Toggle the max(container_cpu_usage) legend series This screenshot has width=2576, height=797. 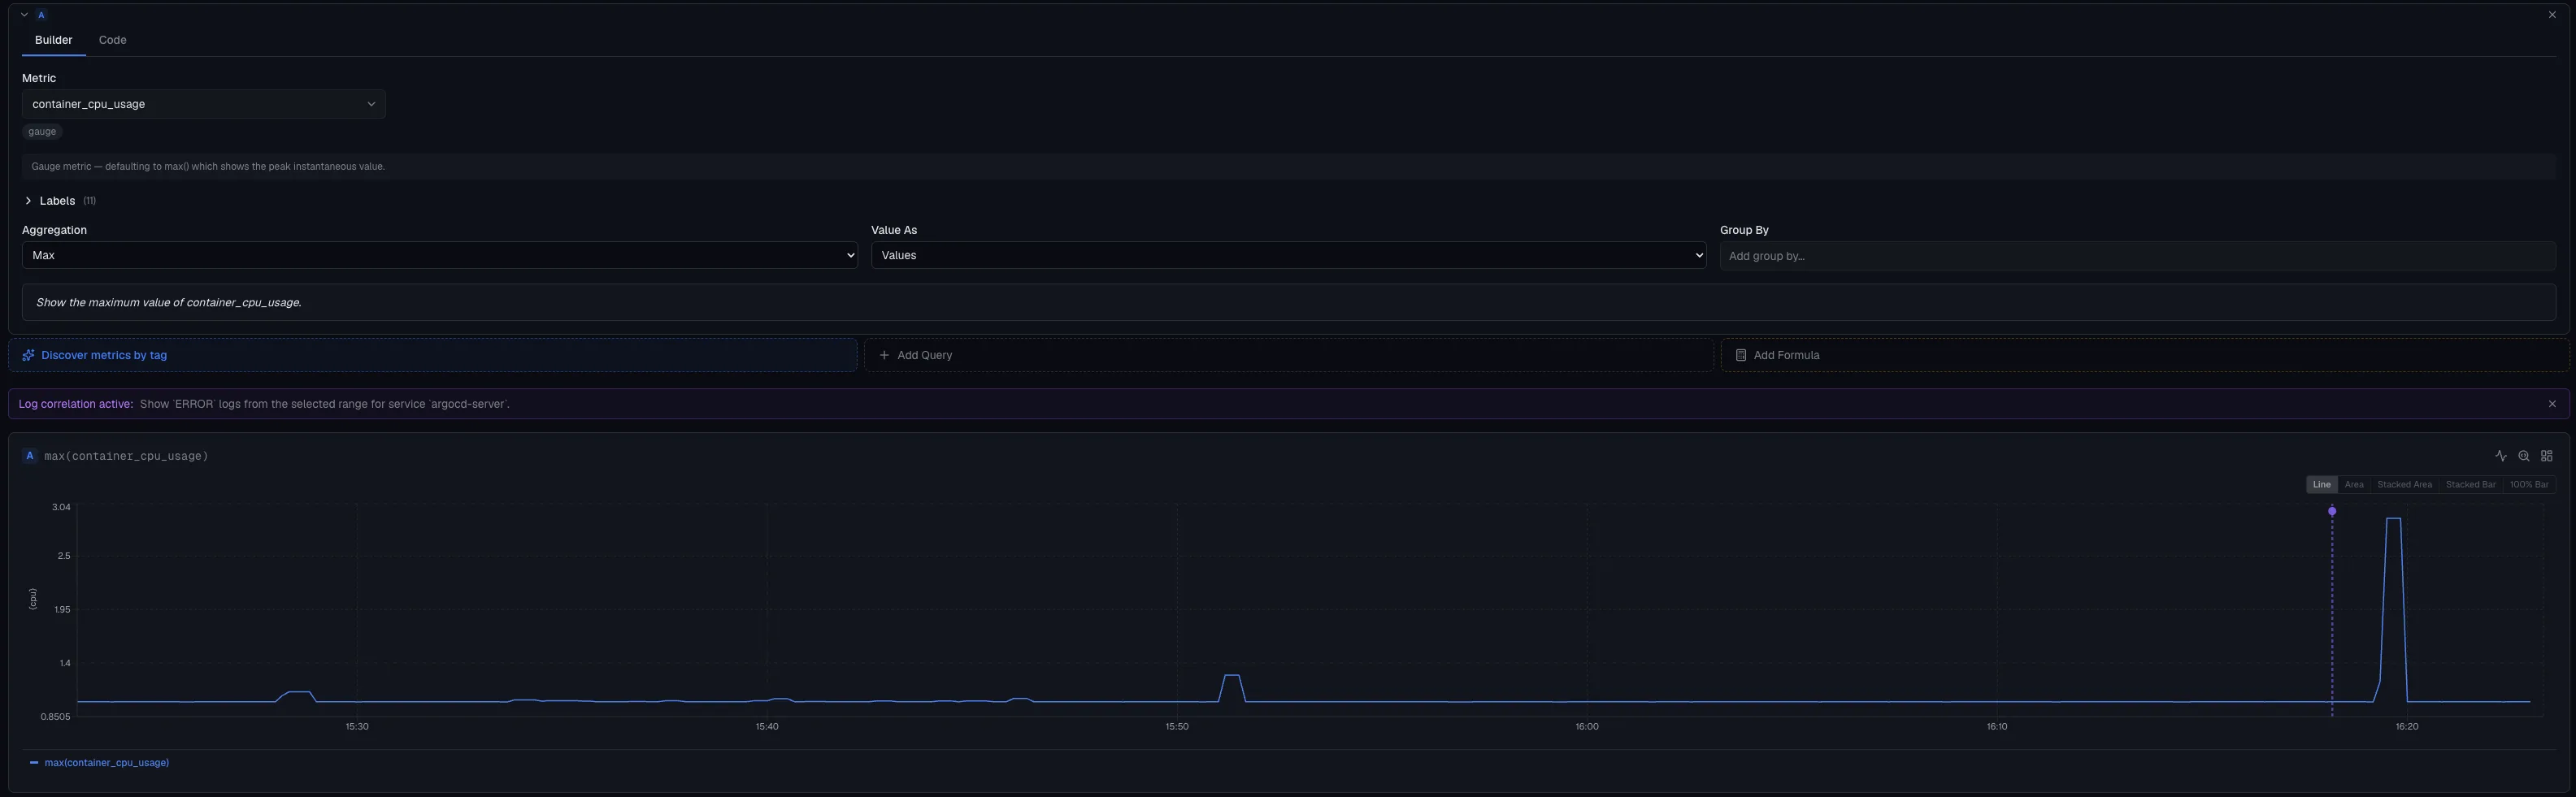pos(99,763)
